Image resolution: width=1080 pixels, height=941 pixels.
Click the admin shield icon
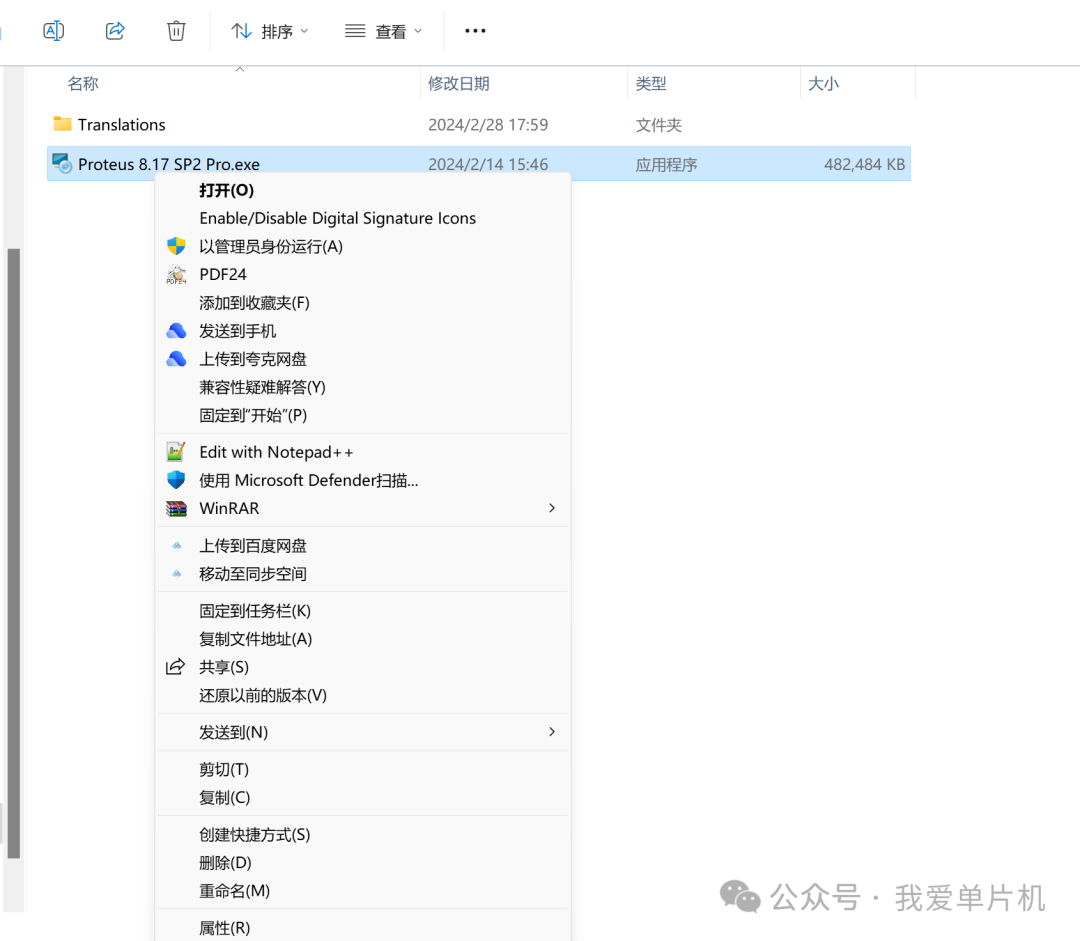click(x=176, y=246)
